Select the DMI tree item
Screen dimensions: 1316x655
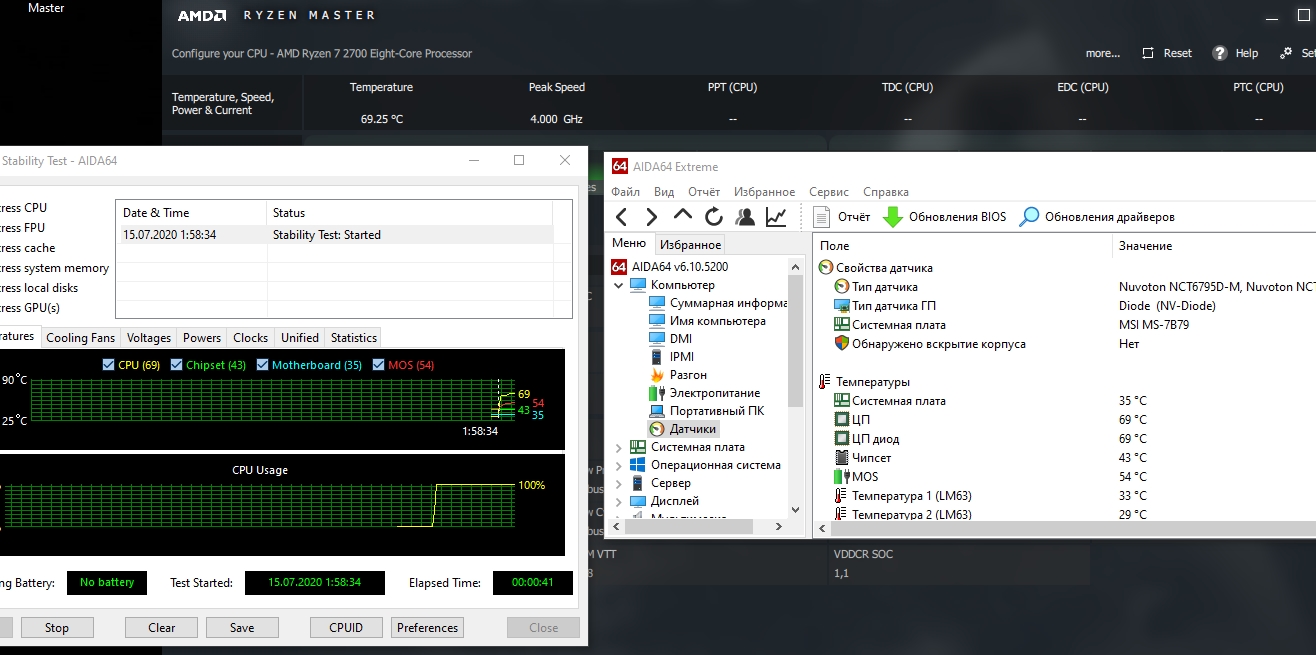pos(671,339)
